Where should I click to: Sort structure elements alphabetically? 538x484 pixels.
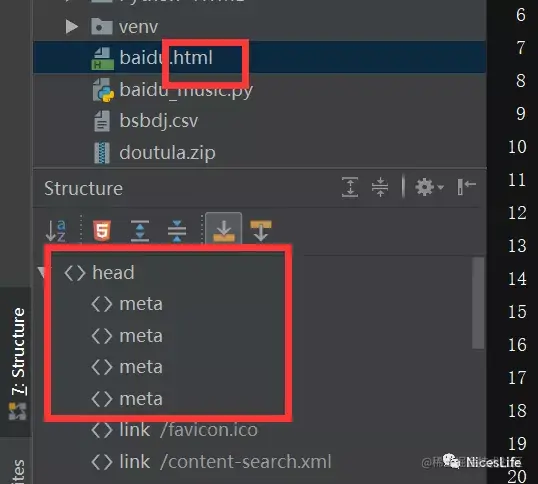click(55, 231)
